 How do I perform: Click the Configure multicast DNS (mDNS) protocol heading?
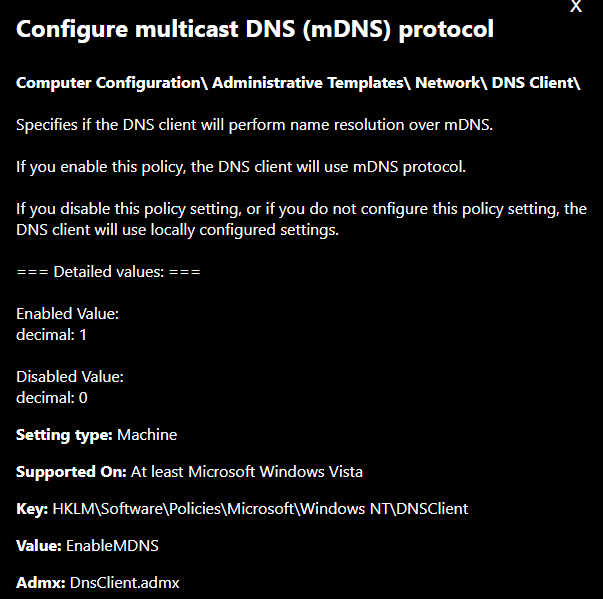(x=255, y=30)
